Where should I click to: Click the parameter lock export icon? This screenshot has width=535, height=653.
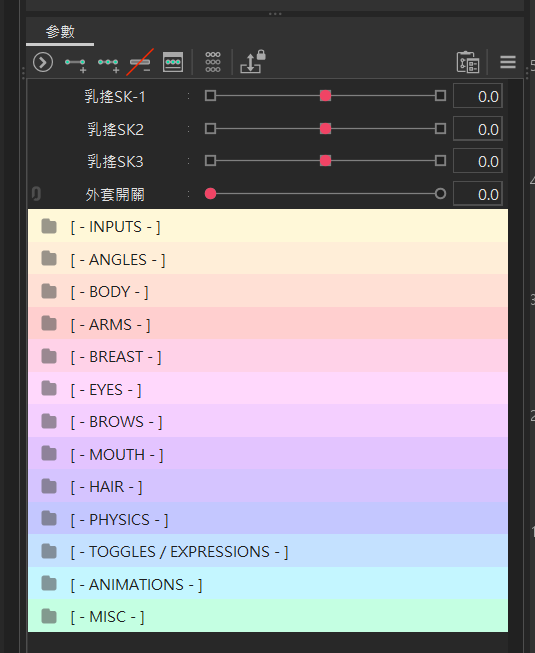pyautogui.click(x=253, y=62)
